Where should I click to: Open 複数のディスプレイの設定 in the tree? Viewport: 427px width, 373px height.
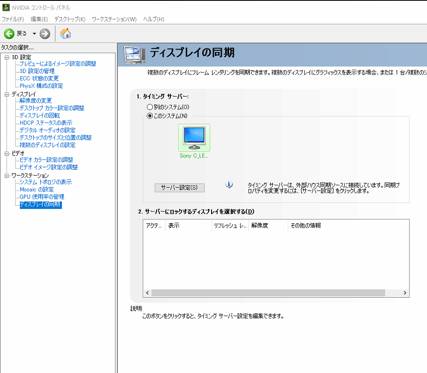coord(47,145)
